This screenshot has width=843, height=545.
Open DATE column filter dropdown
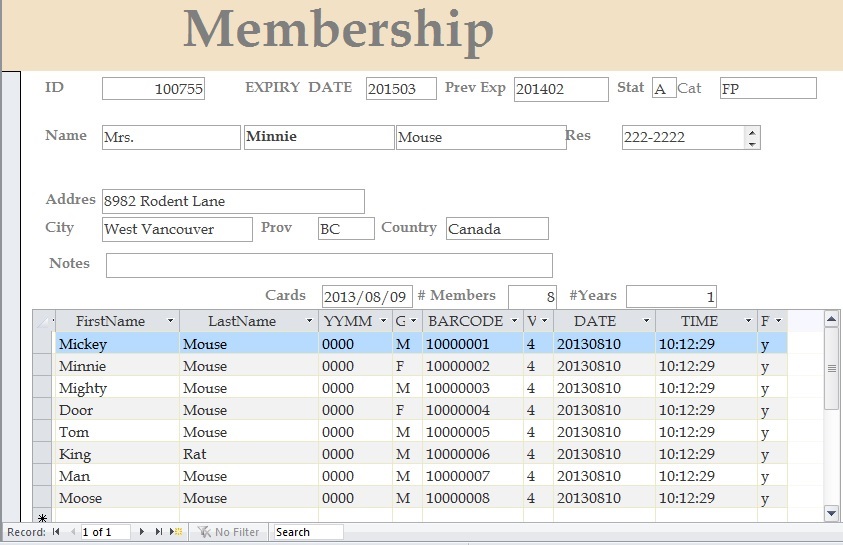646,321
